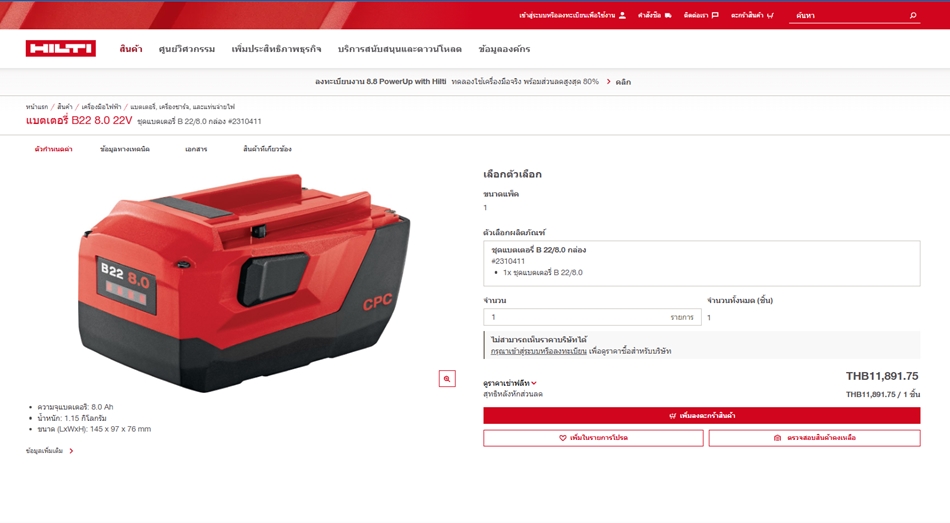
Task: Click the ติดต่อเรา contact link text
Action: [696, 15]
